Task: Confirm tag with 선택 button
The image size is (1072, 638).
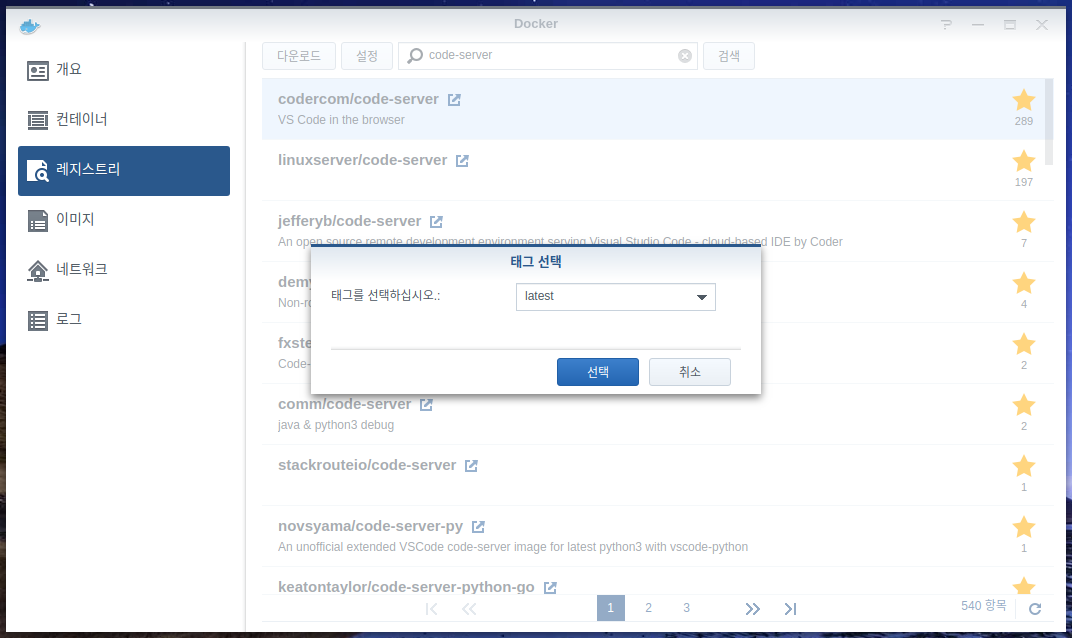Action: pos(598,372)
